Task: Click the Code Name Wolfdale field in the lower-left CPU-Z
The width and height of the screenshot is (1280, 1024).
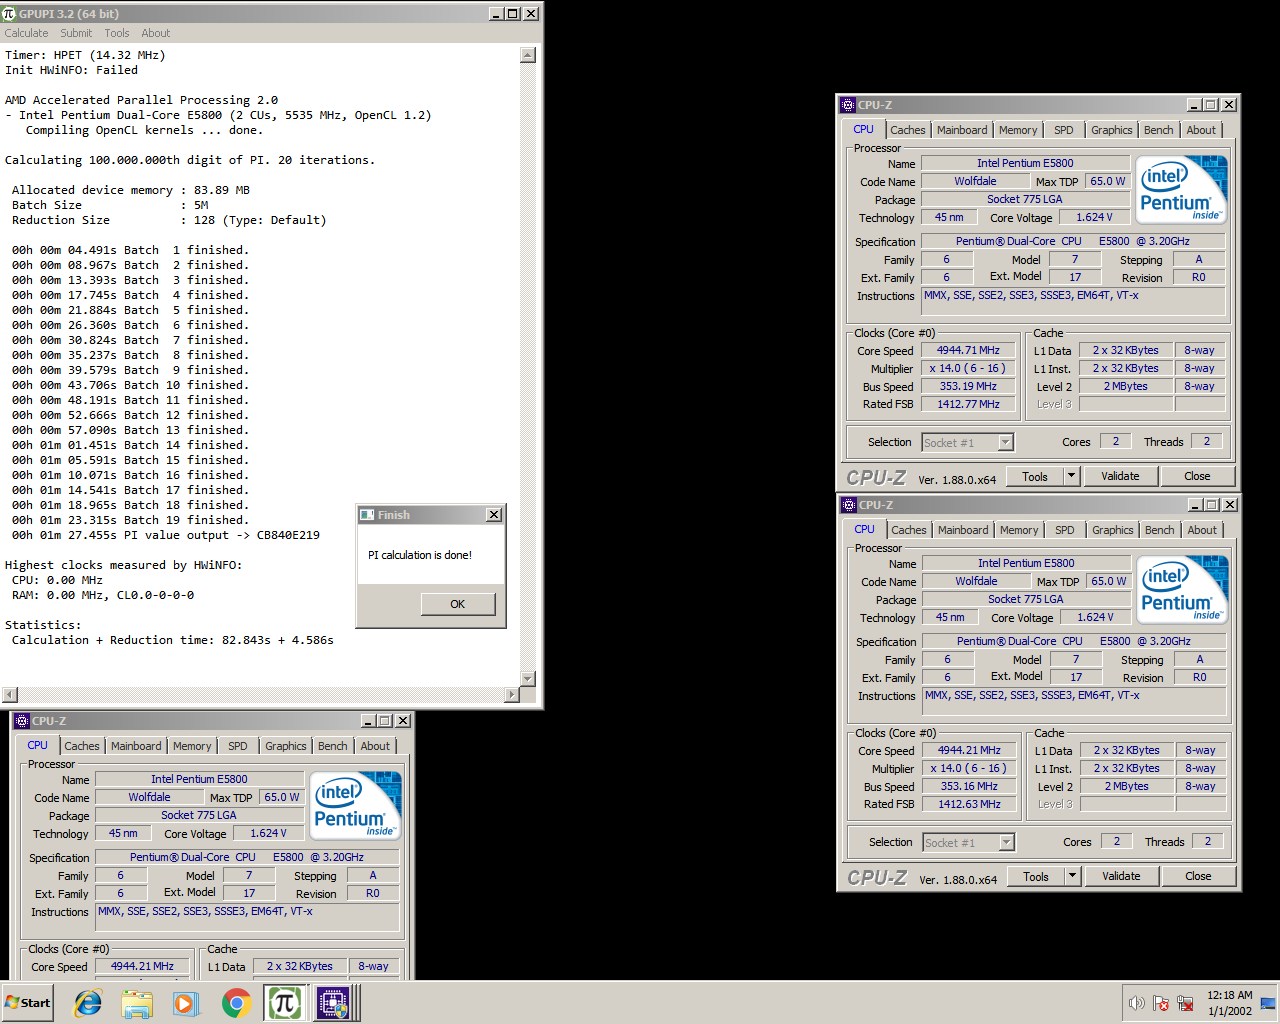Action: (149, 797)
